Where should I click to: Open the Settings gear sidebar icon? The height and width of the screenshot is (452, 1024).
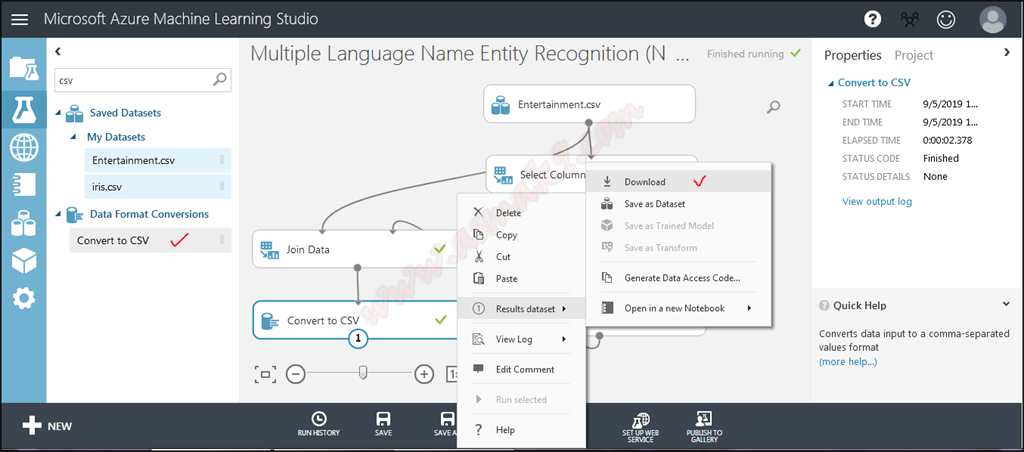coord(24,299)
